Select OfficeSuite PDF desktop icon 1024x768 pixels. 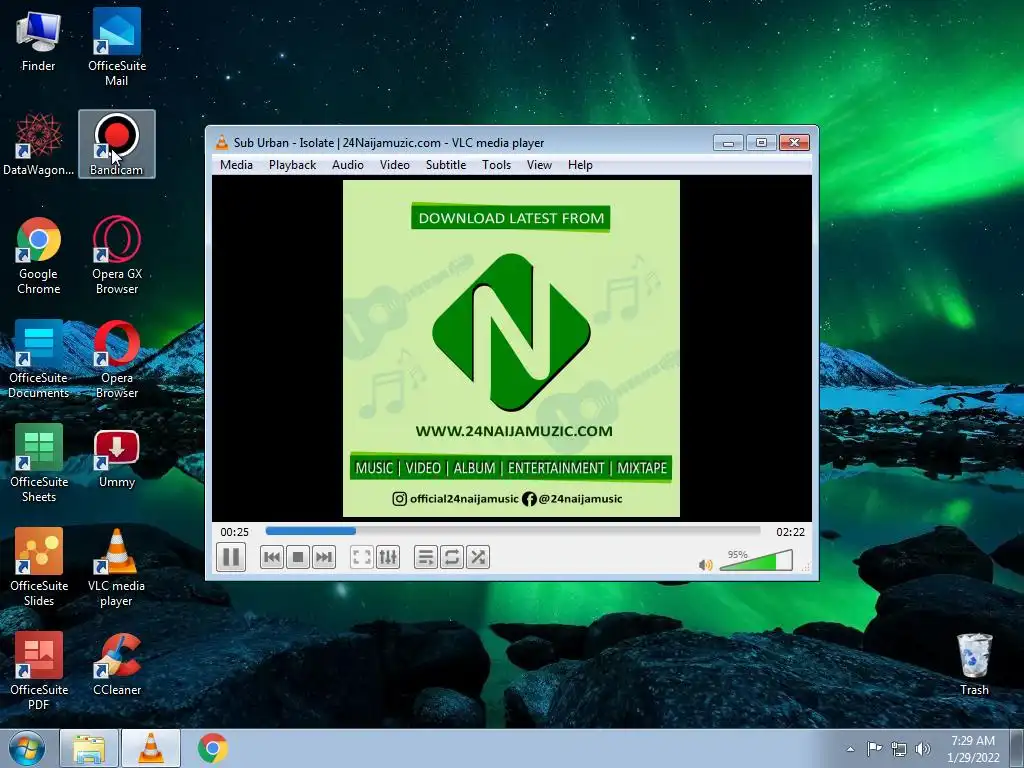pos(39,671)
